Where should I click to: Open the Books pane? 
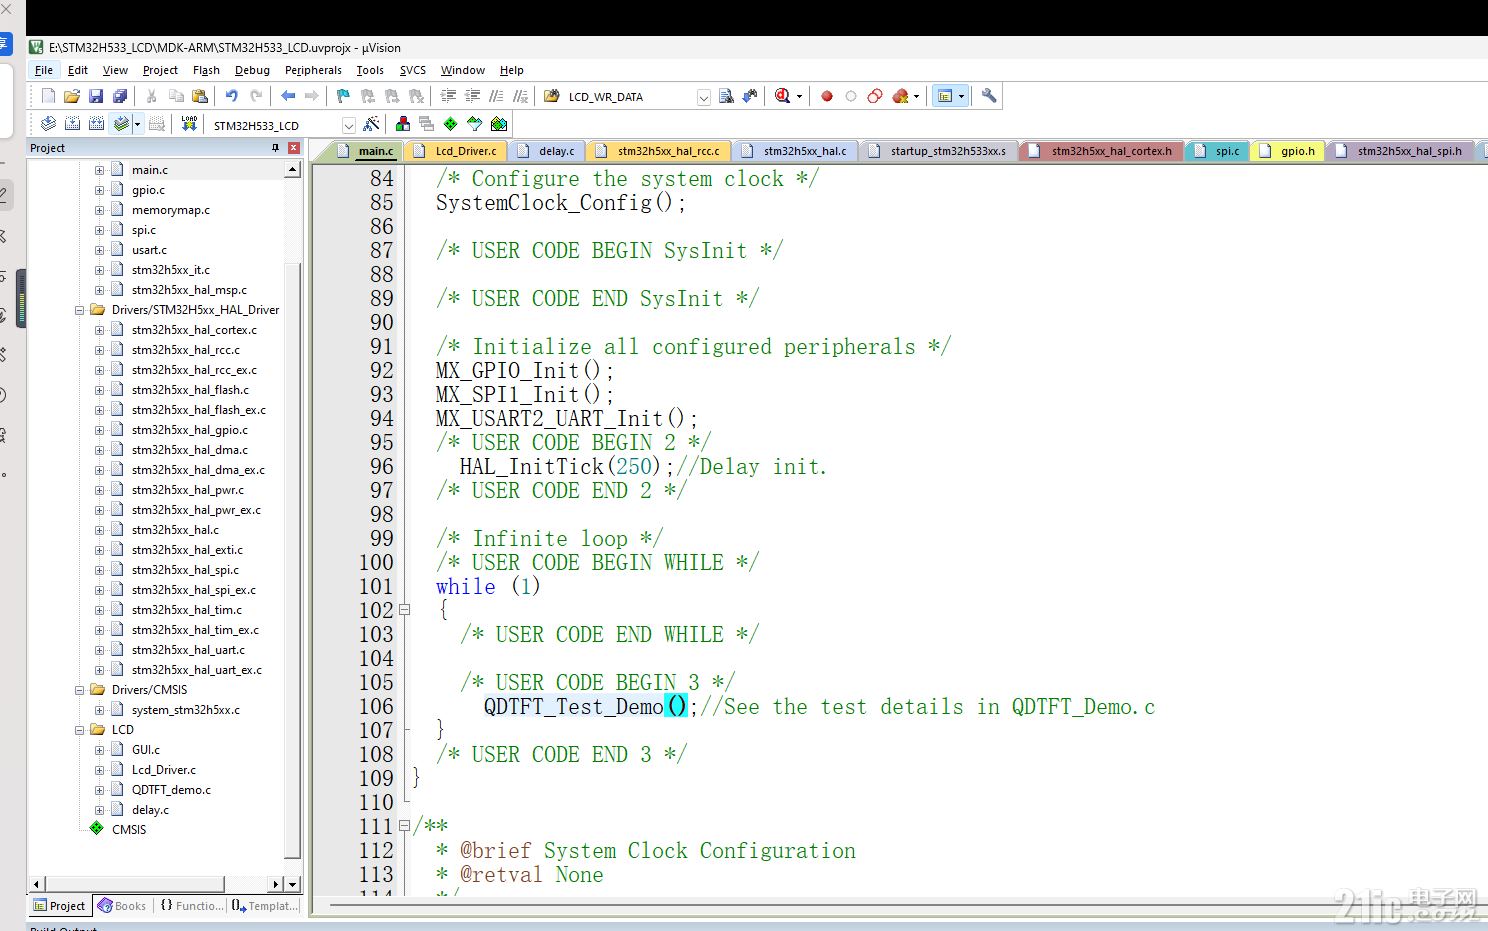coord(121,906)
